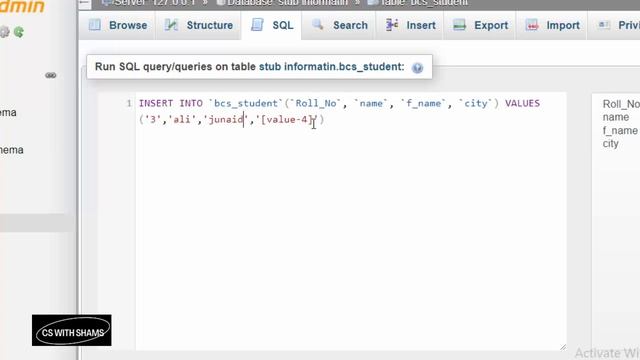This screenshot has height=360, width=640.
Task: Click the SQL document icon
Action: pyautogui.click(x=257, y=24)
